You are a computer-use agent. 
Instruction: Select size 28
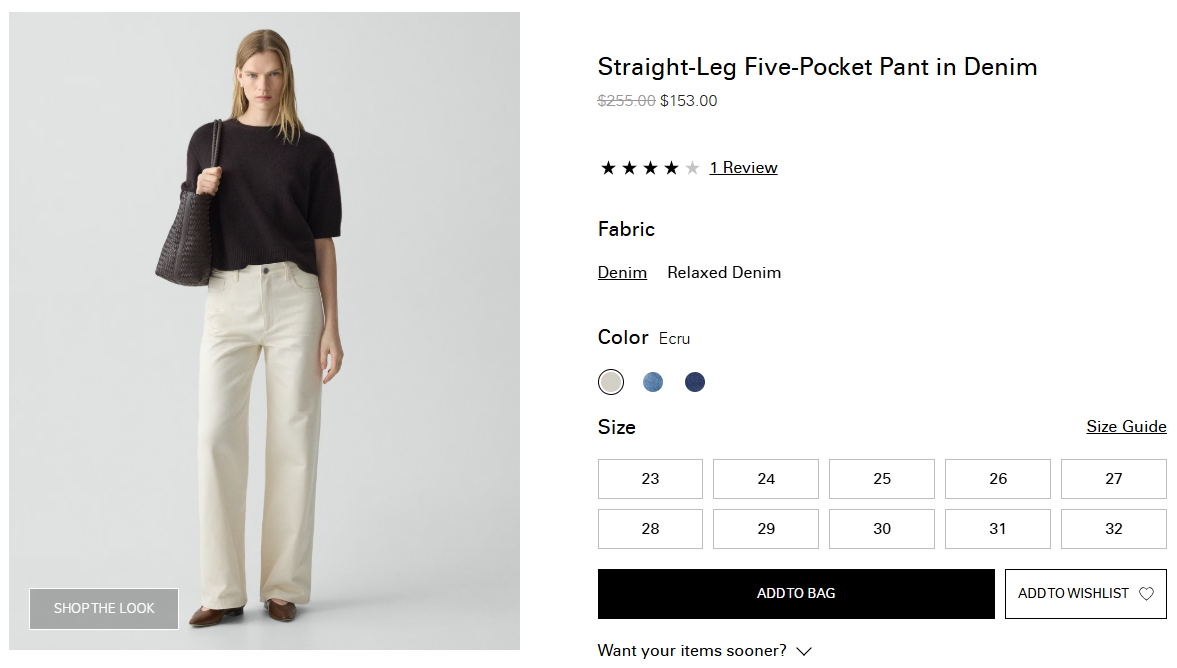tap(650, 529)
